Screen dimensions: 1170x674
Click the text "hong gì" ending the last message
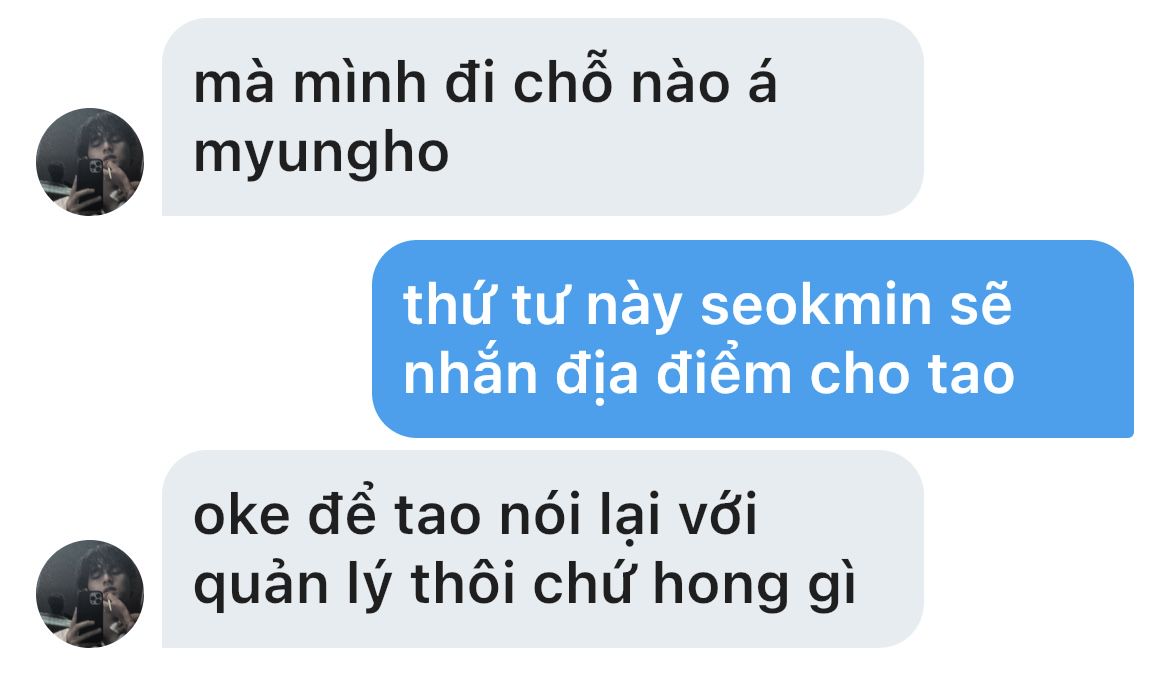(x=754, y=584)
